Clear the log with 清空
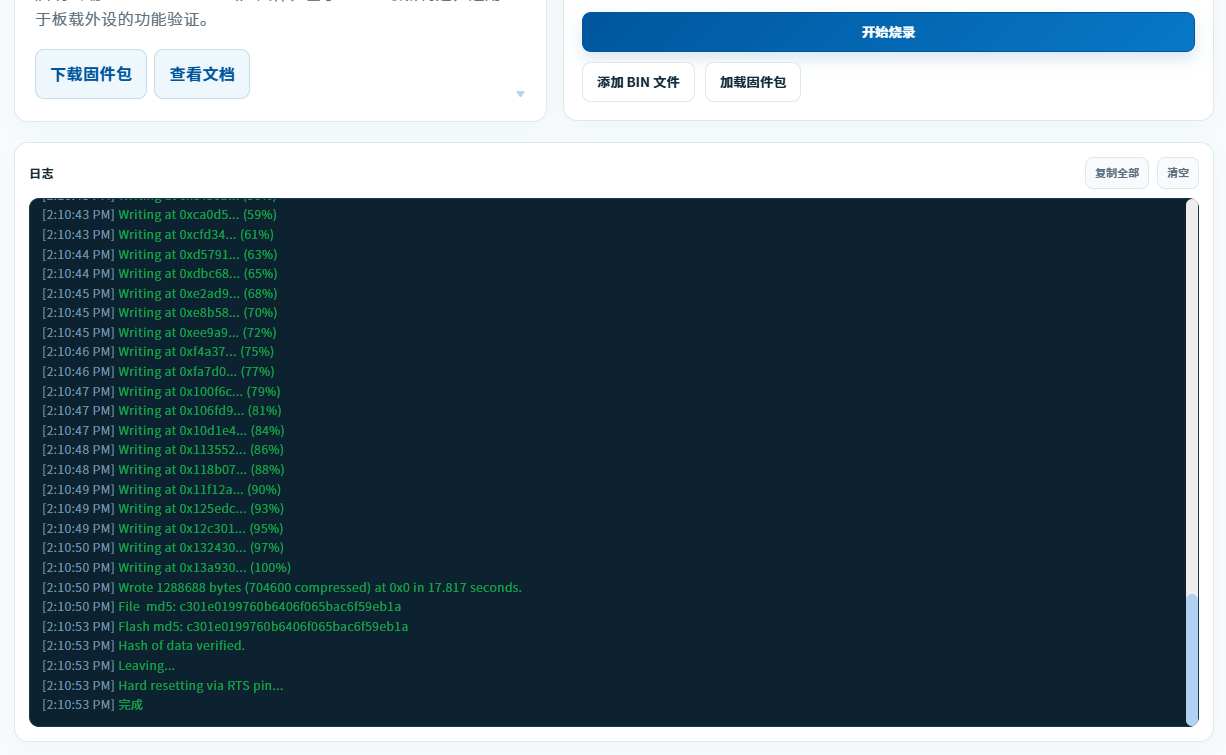1226x755 pixels. pos(1178,173)
